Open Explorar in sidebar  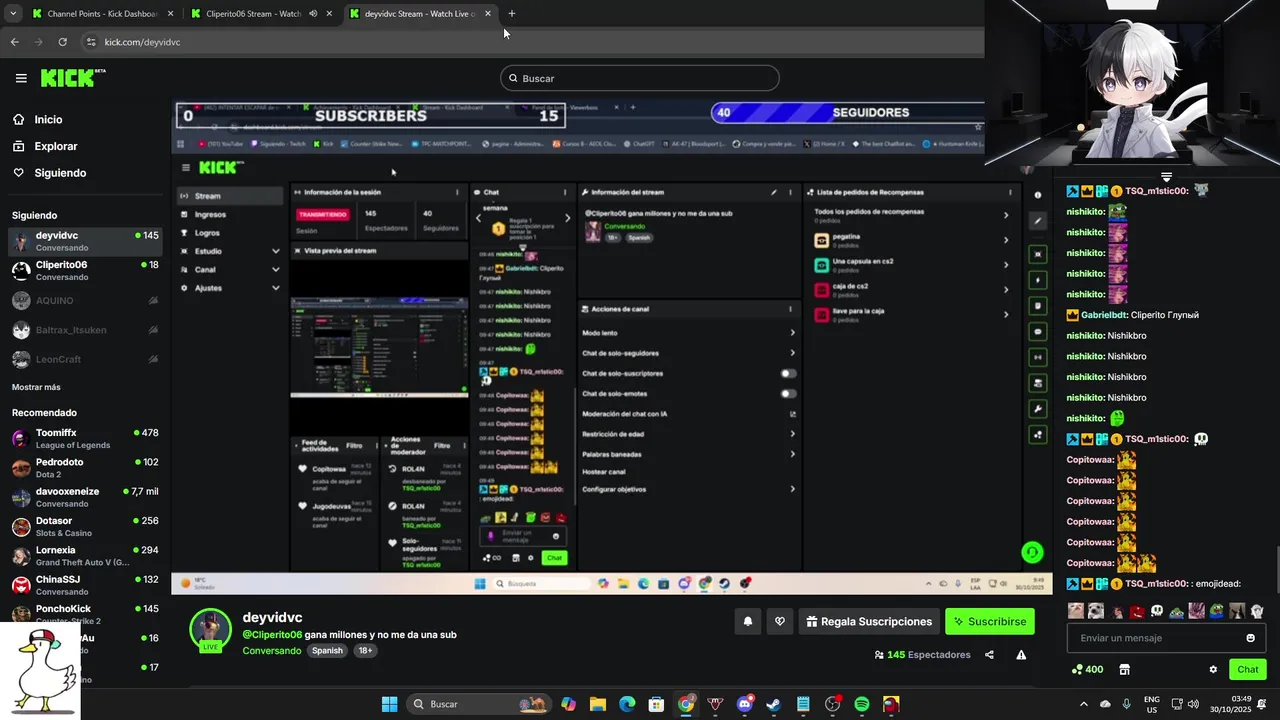pyautogui.click(x=55, y=146)
